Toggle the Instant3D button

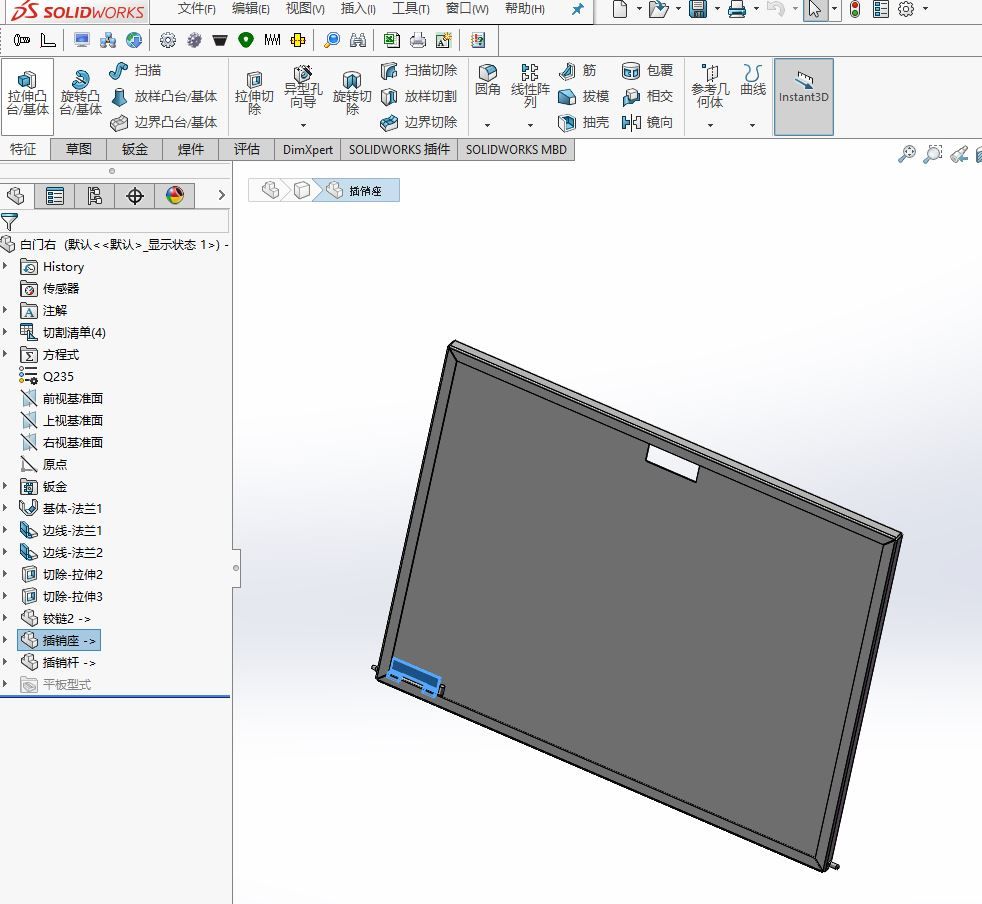(x=804, y=97)
